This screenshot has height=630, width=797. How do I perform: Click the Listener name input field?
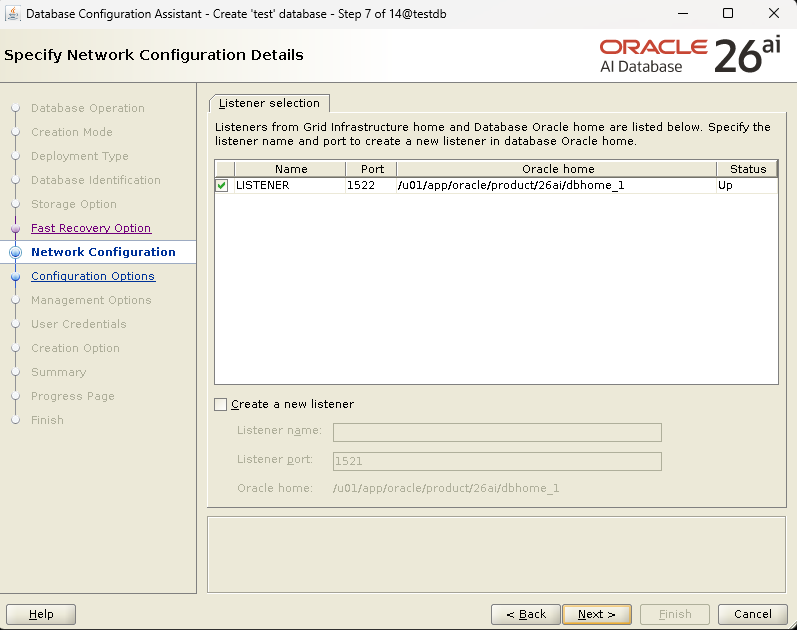click(x=497, y=433)
